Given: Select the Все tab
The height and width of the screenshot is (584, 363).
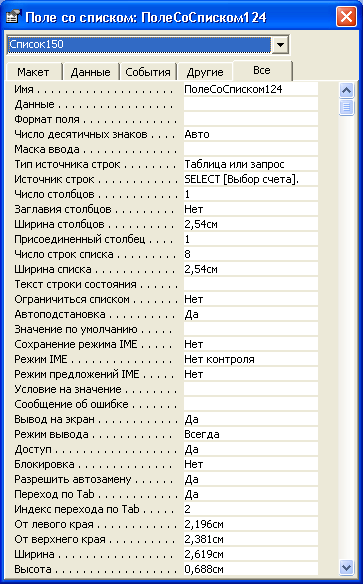Looking at the screenshot, I should tap(262, 70).
